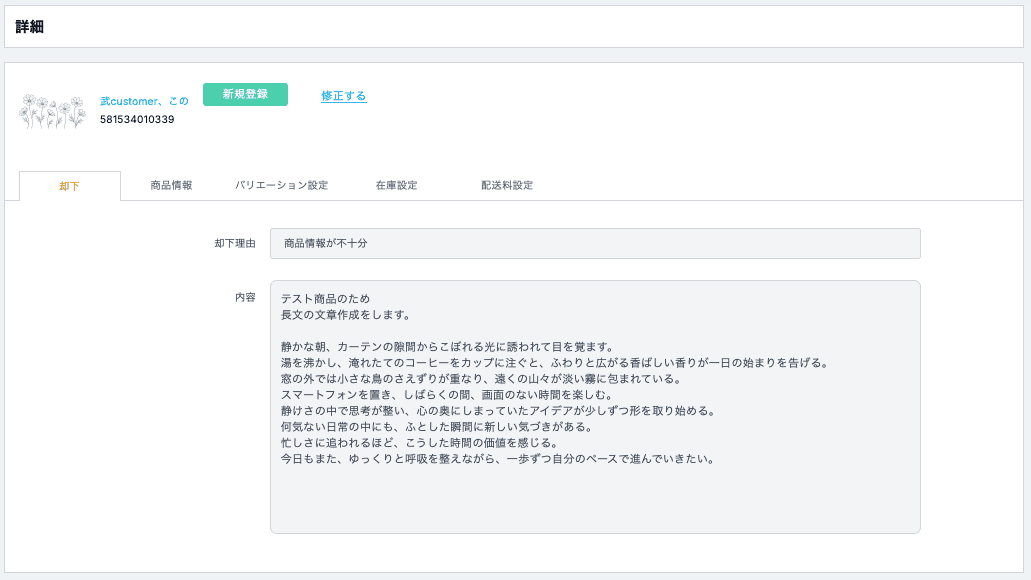Show the 配送料設定 tab
The image size is (1031, 580).
click(507, 186)
